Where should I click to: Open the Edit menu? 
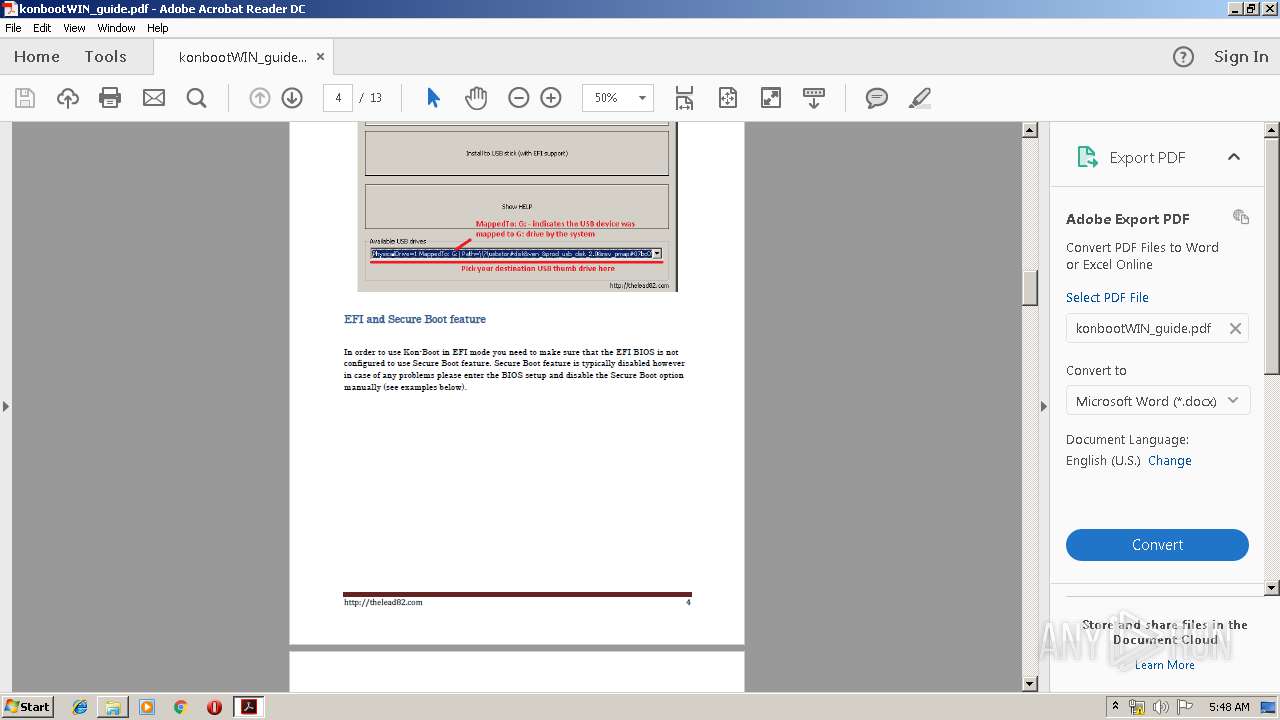click(42, 28)
